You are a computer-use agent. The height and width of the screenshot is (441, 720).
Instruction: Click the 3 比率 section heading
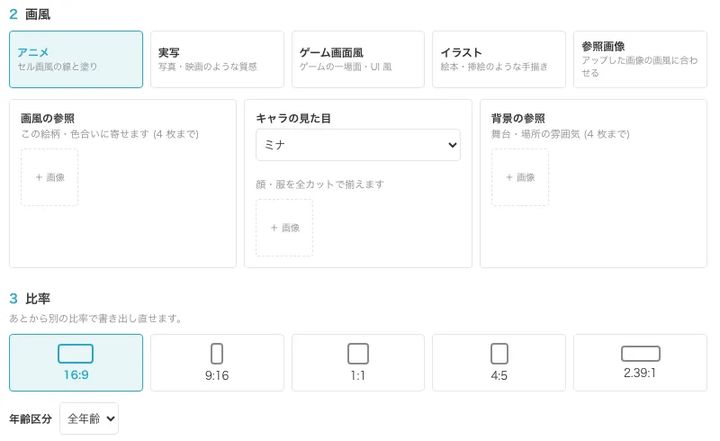coord(29,299)
